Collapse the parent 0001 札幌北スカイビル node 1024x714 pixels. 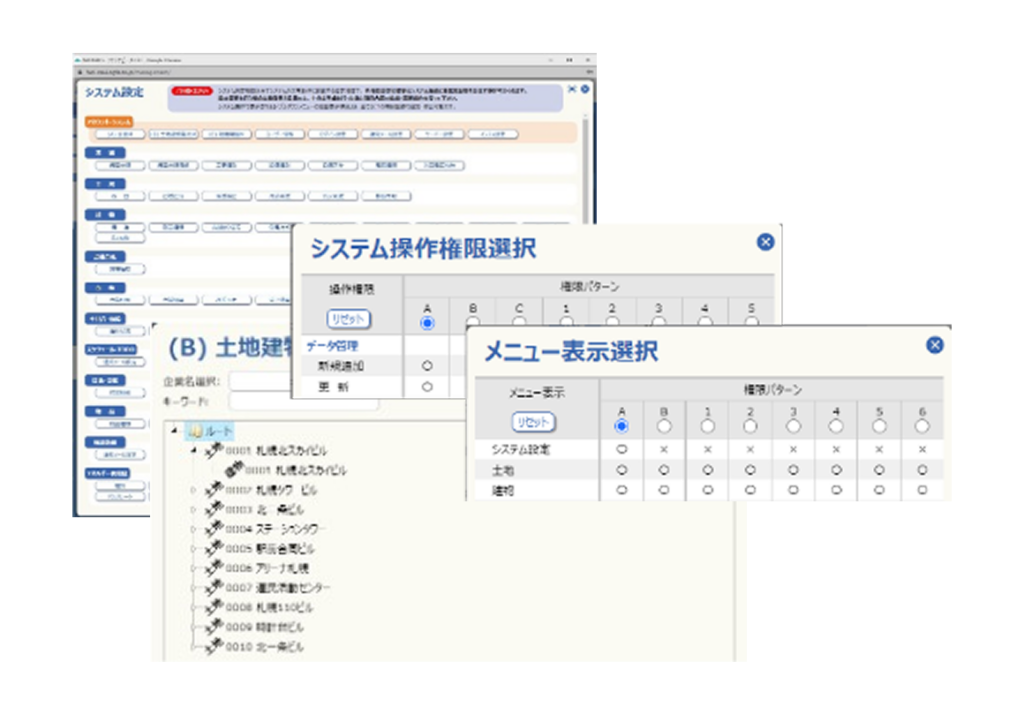pyautogui.click(x=193, y=450)
